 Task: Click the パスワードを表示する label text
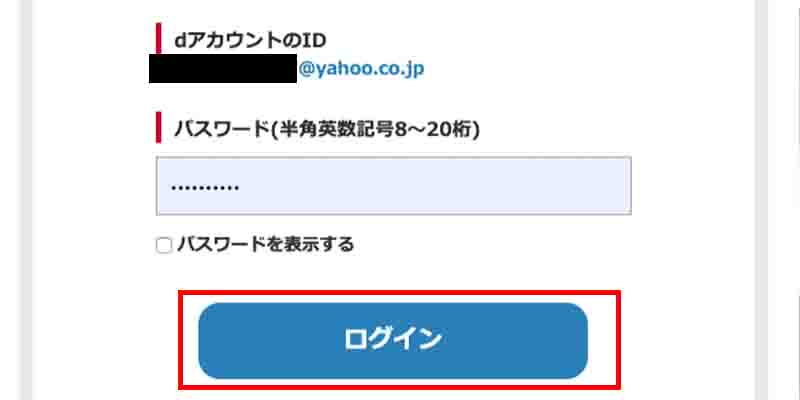(x=265, y=245)
